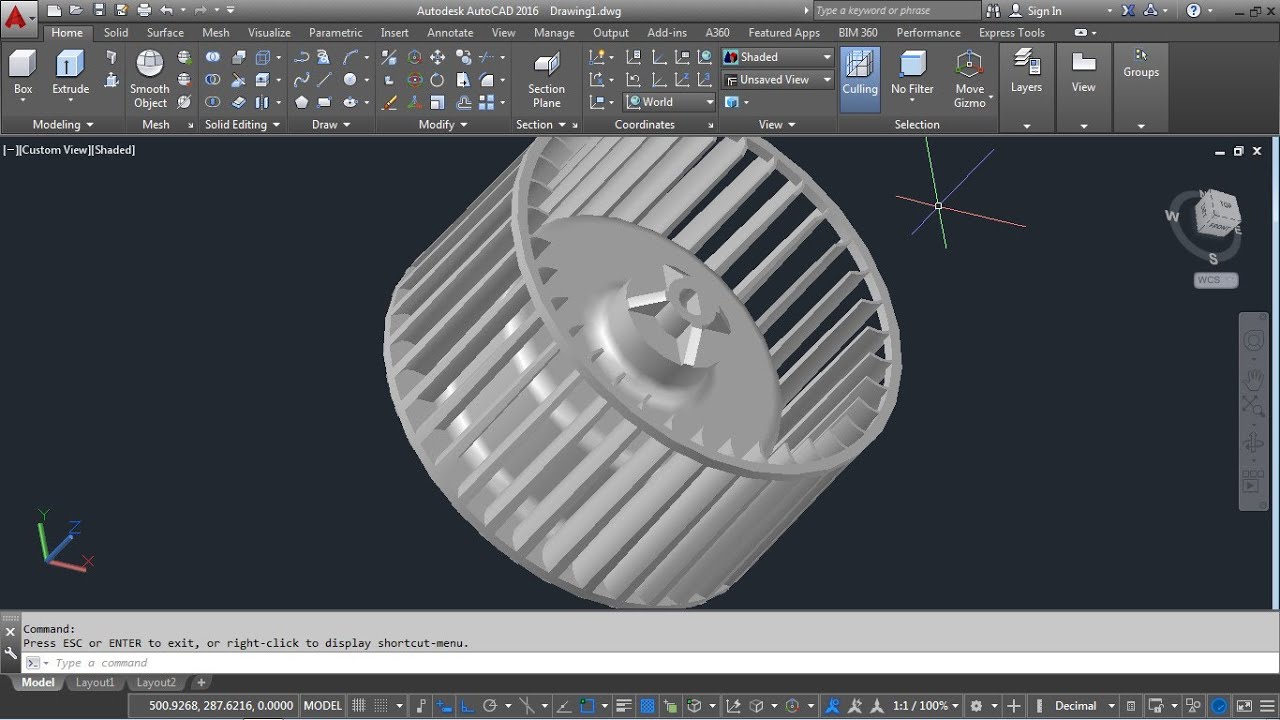This screenshot has height=720, width=1280.
Task: Click the Undo icon in quick access toolbar
Action: (x=165, y=10)
